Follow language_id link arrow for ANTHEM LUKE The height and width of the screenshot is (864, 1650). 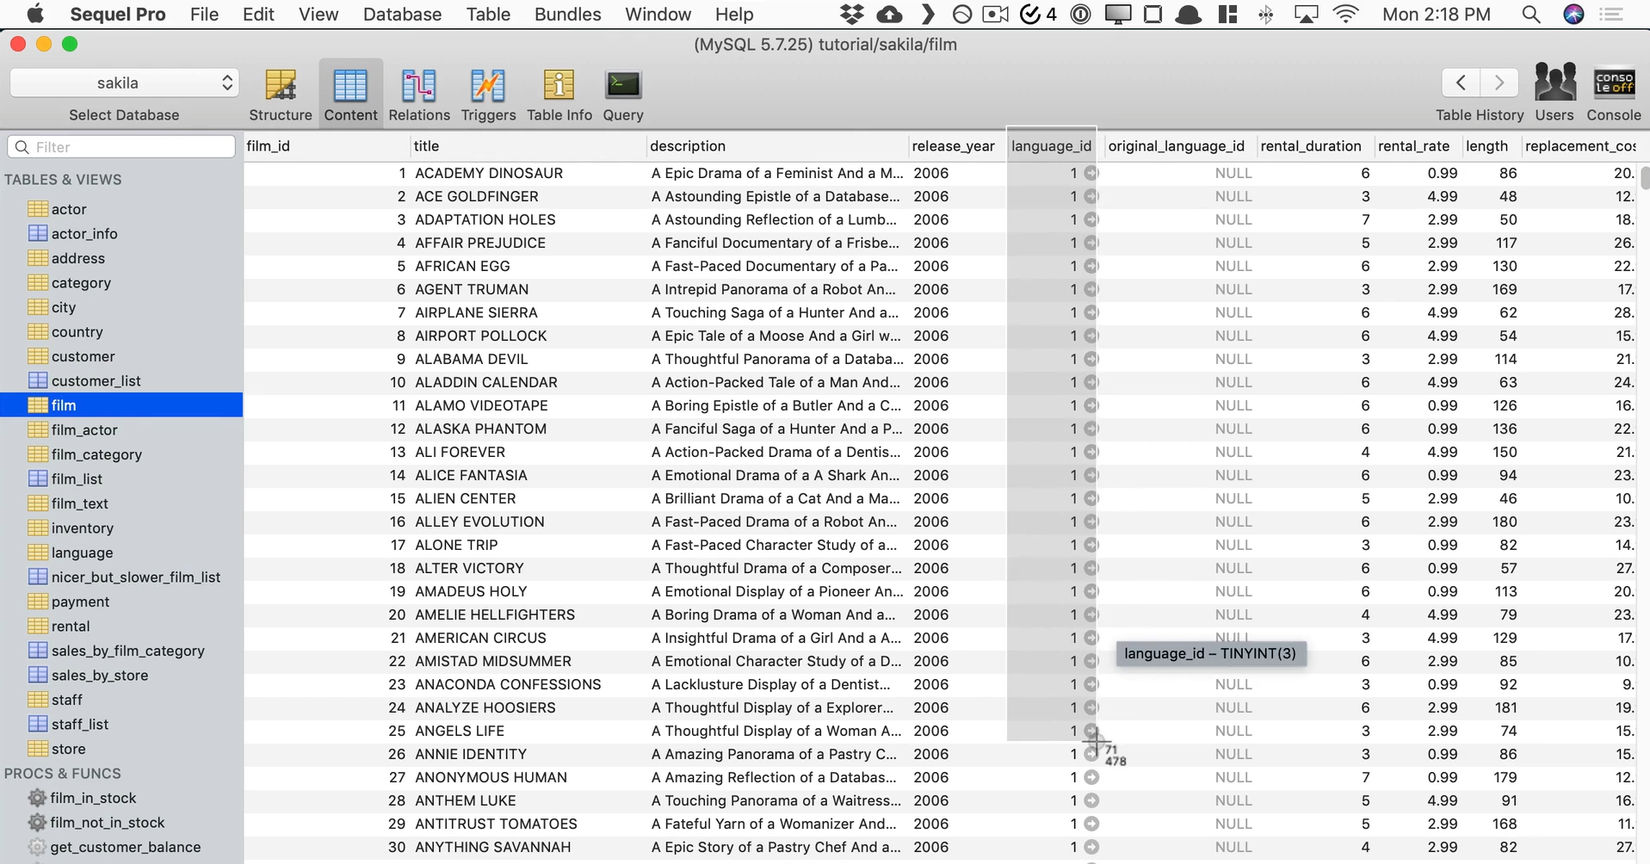[1091, 800]
